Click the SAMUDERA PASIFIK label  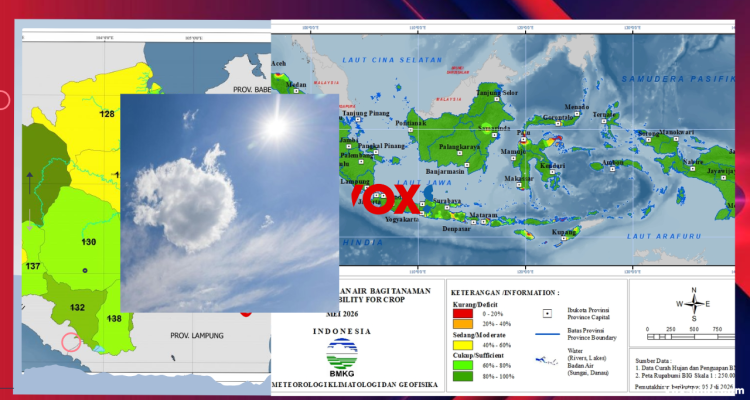(x=678, y=78)
